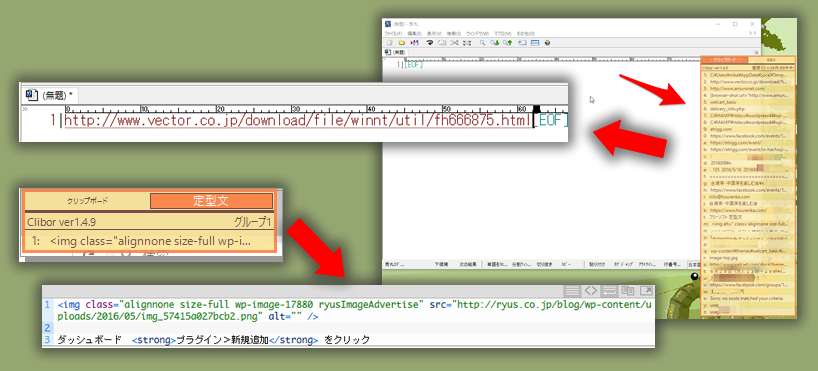Toggle the word-wrap icon in snippet toolbar
Image resolution: width=818 pixels, height=371 pixels.
pyautogui.click(x=609, y=291)
